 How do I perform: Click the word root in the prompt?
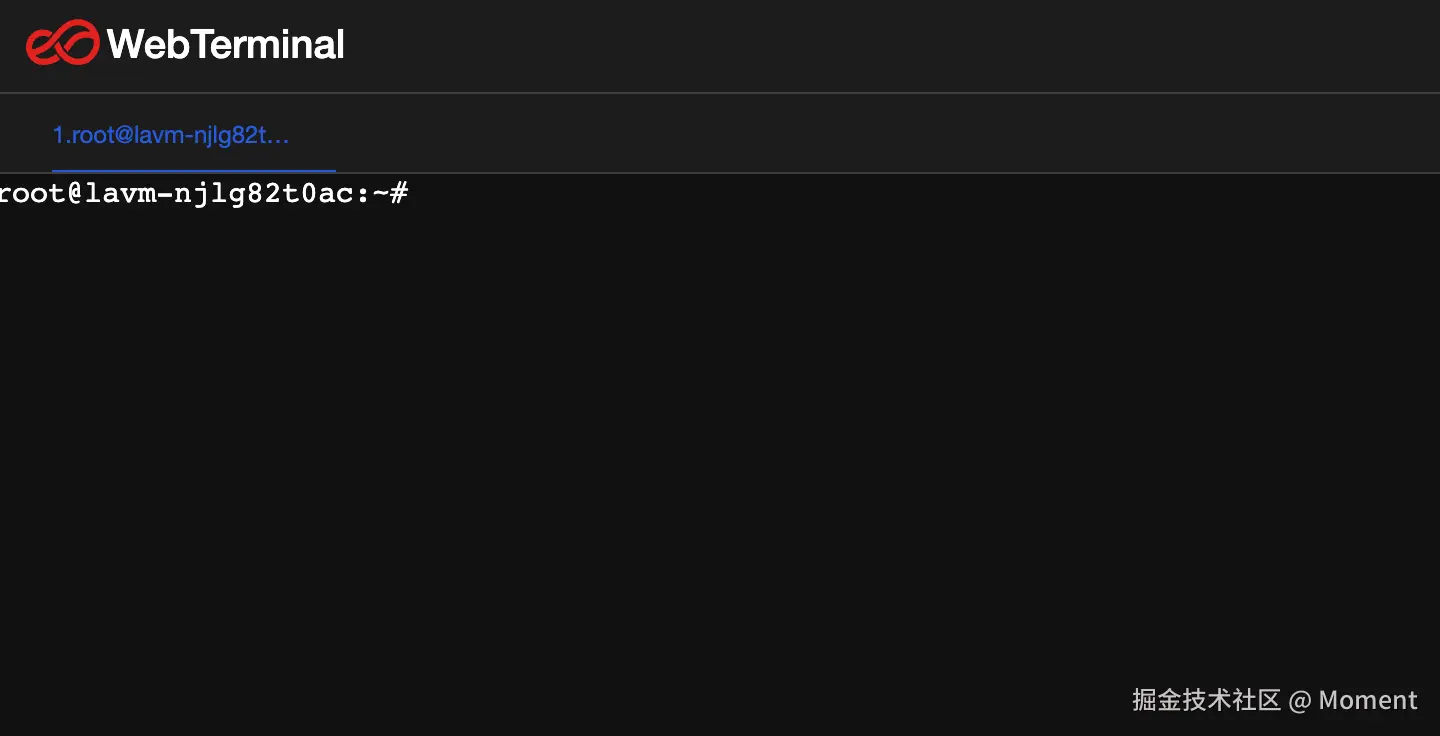point(31,194)
